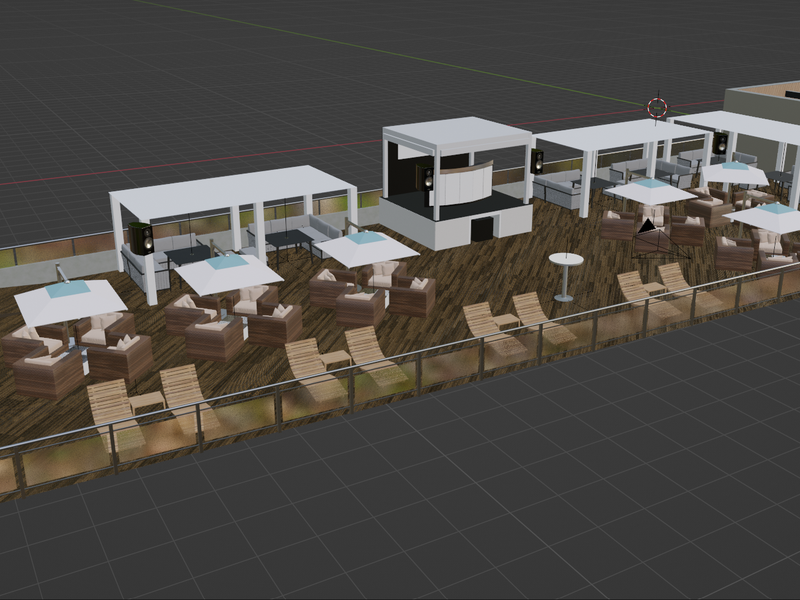Select the round white cocktail table
The image size is (800, 600).
click(x=565, y=277)
